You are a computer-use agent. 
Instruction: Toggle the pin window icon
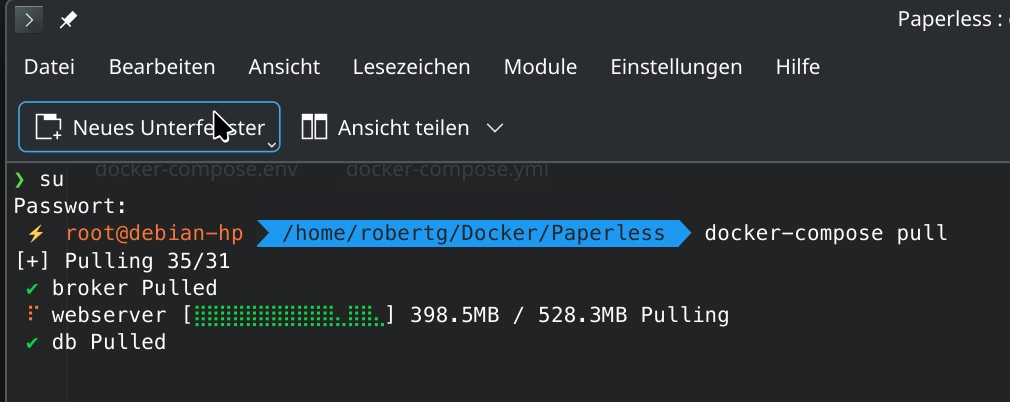coord(68,19)
